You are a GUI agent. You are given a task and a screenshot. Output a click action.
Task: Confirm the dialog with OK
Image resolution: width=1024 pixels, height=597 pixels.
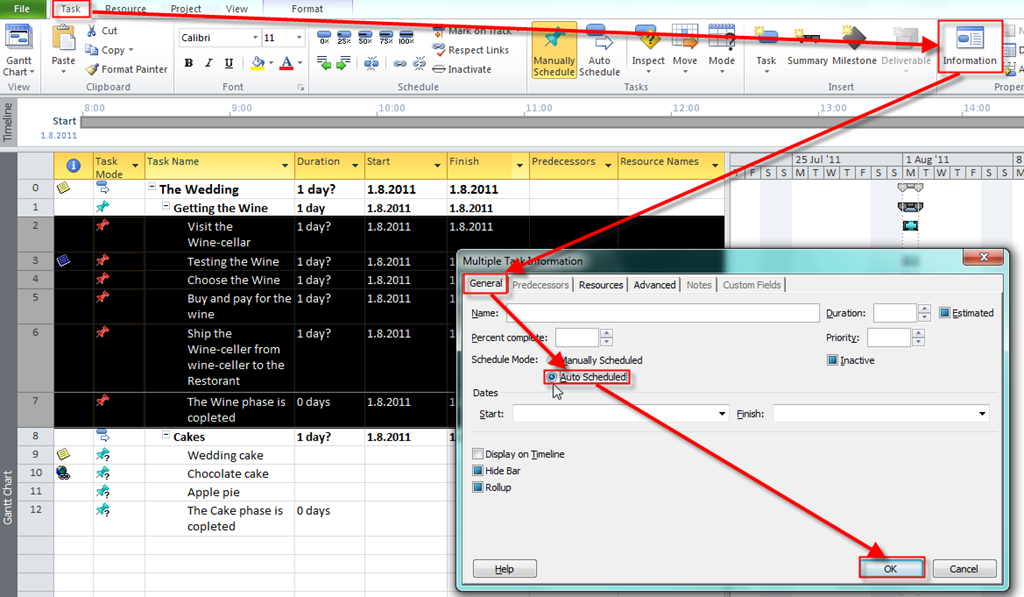[890, 568]
